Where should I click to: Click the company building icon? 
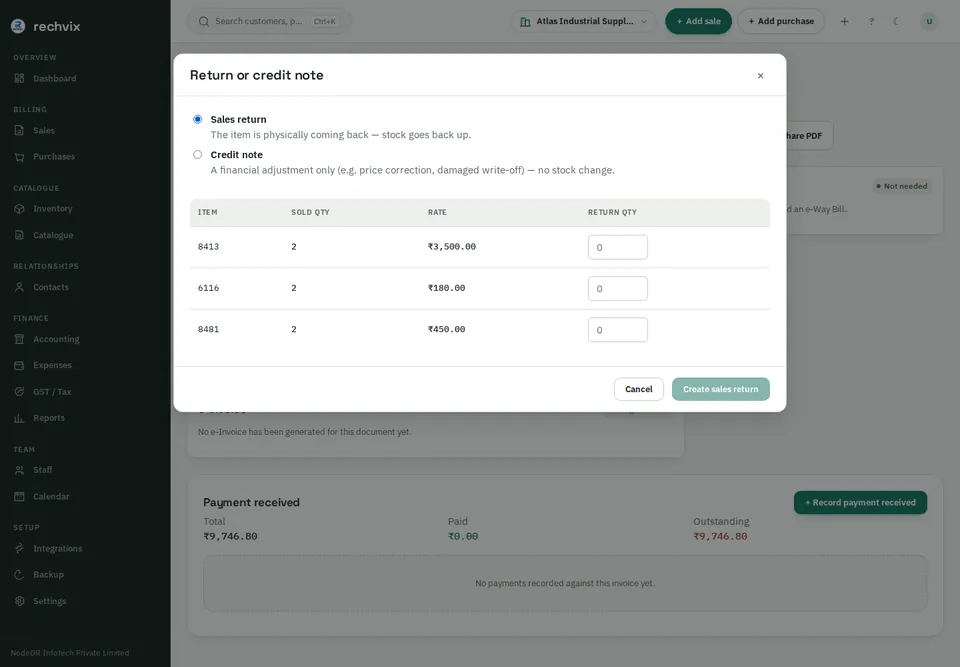525,21
